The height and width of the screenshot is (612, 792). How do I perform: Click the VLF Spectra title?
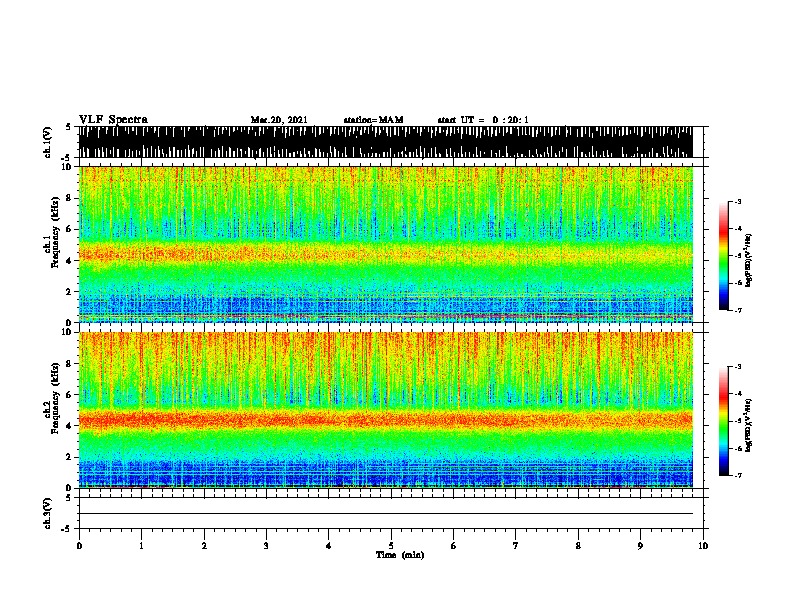pyautogui.click(x=113, y=120)
